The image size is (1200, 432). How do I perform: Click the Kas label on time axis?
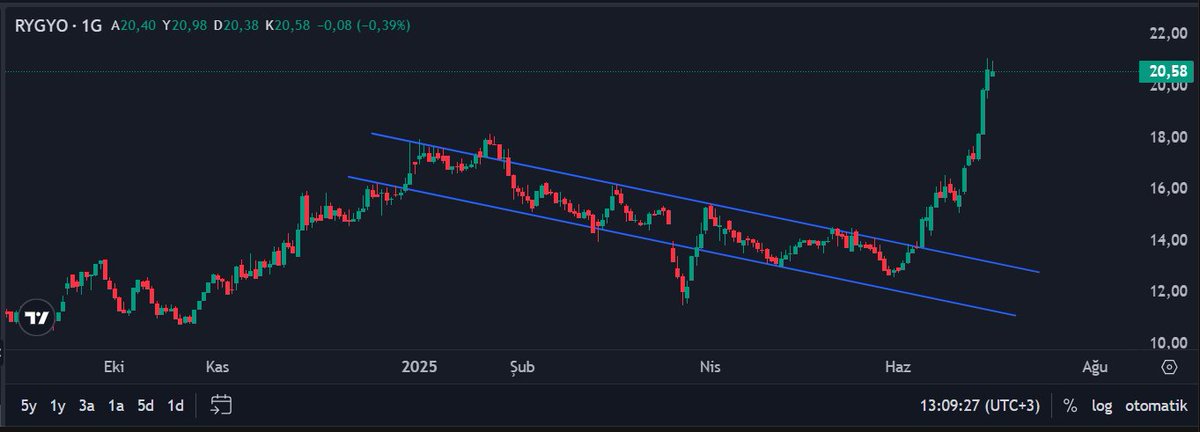click(217, 367)
